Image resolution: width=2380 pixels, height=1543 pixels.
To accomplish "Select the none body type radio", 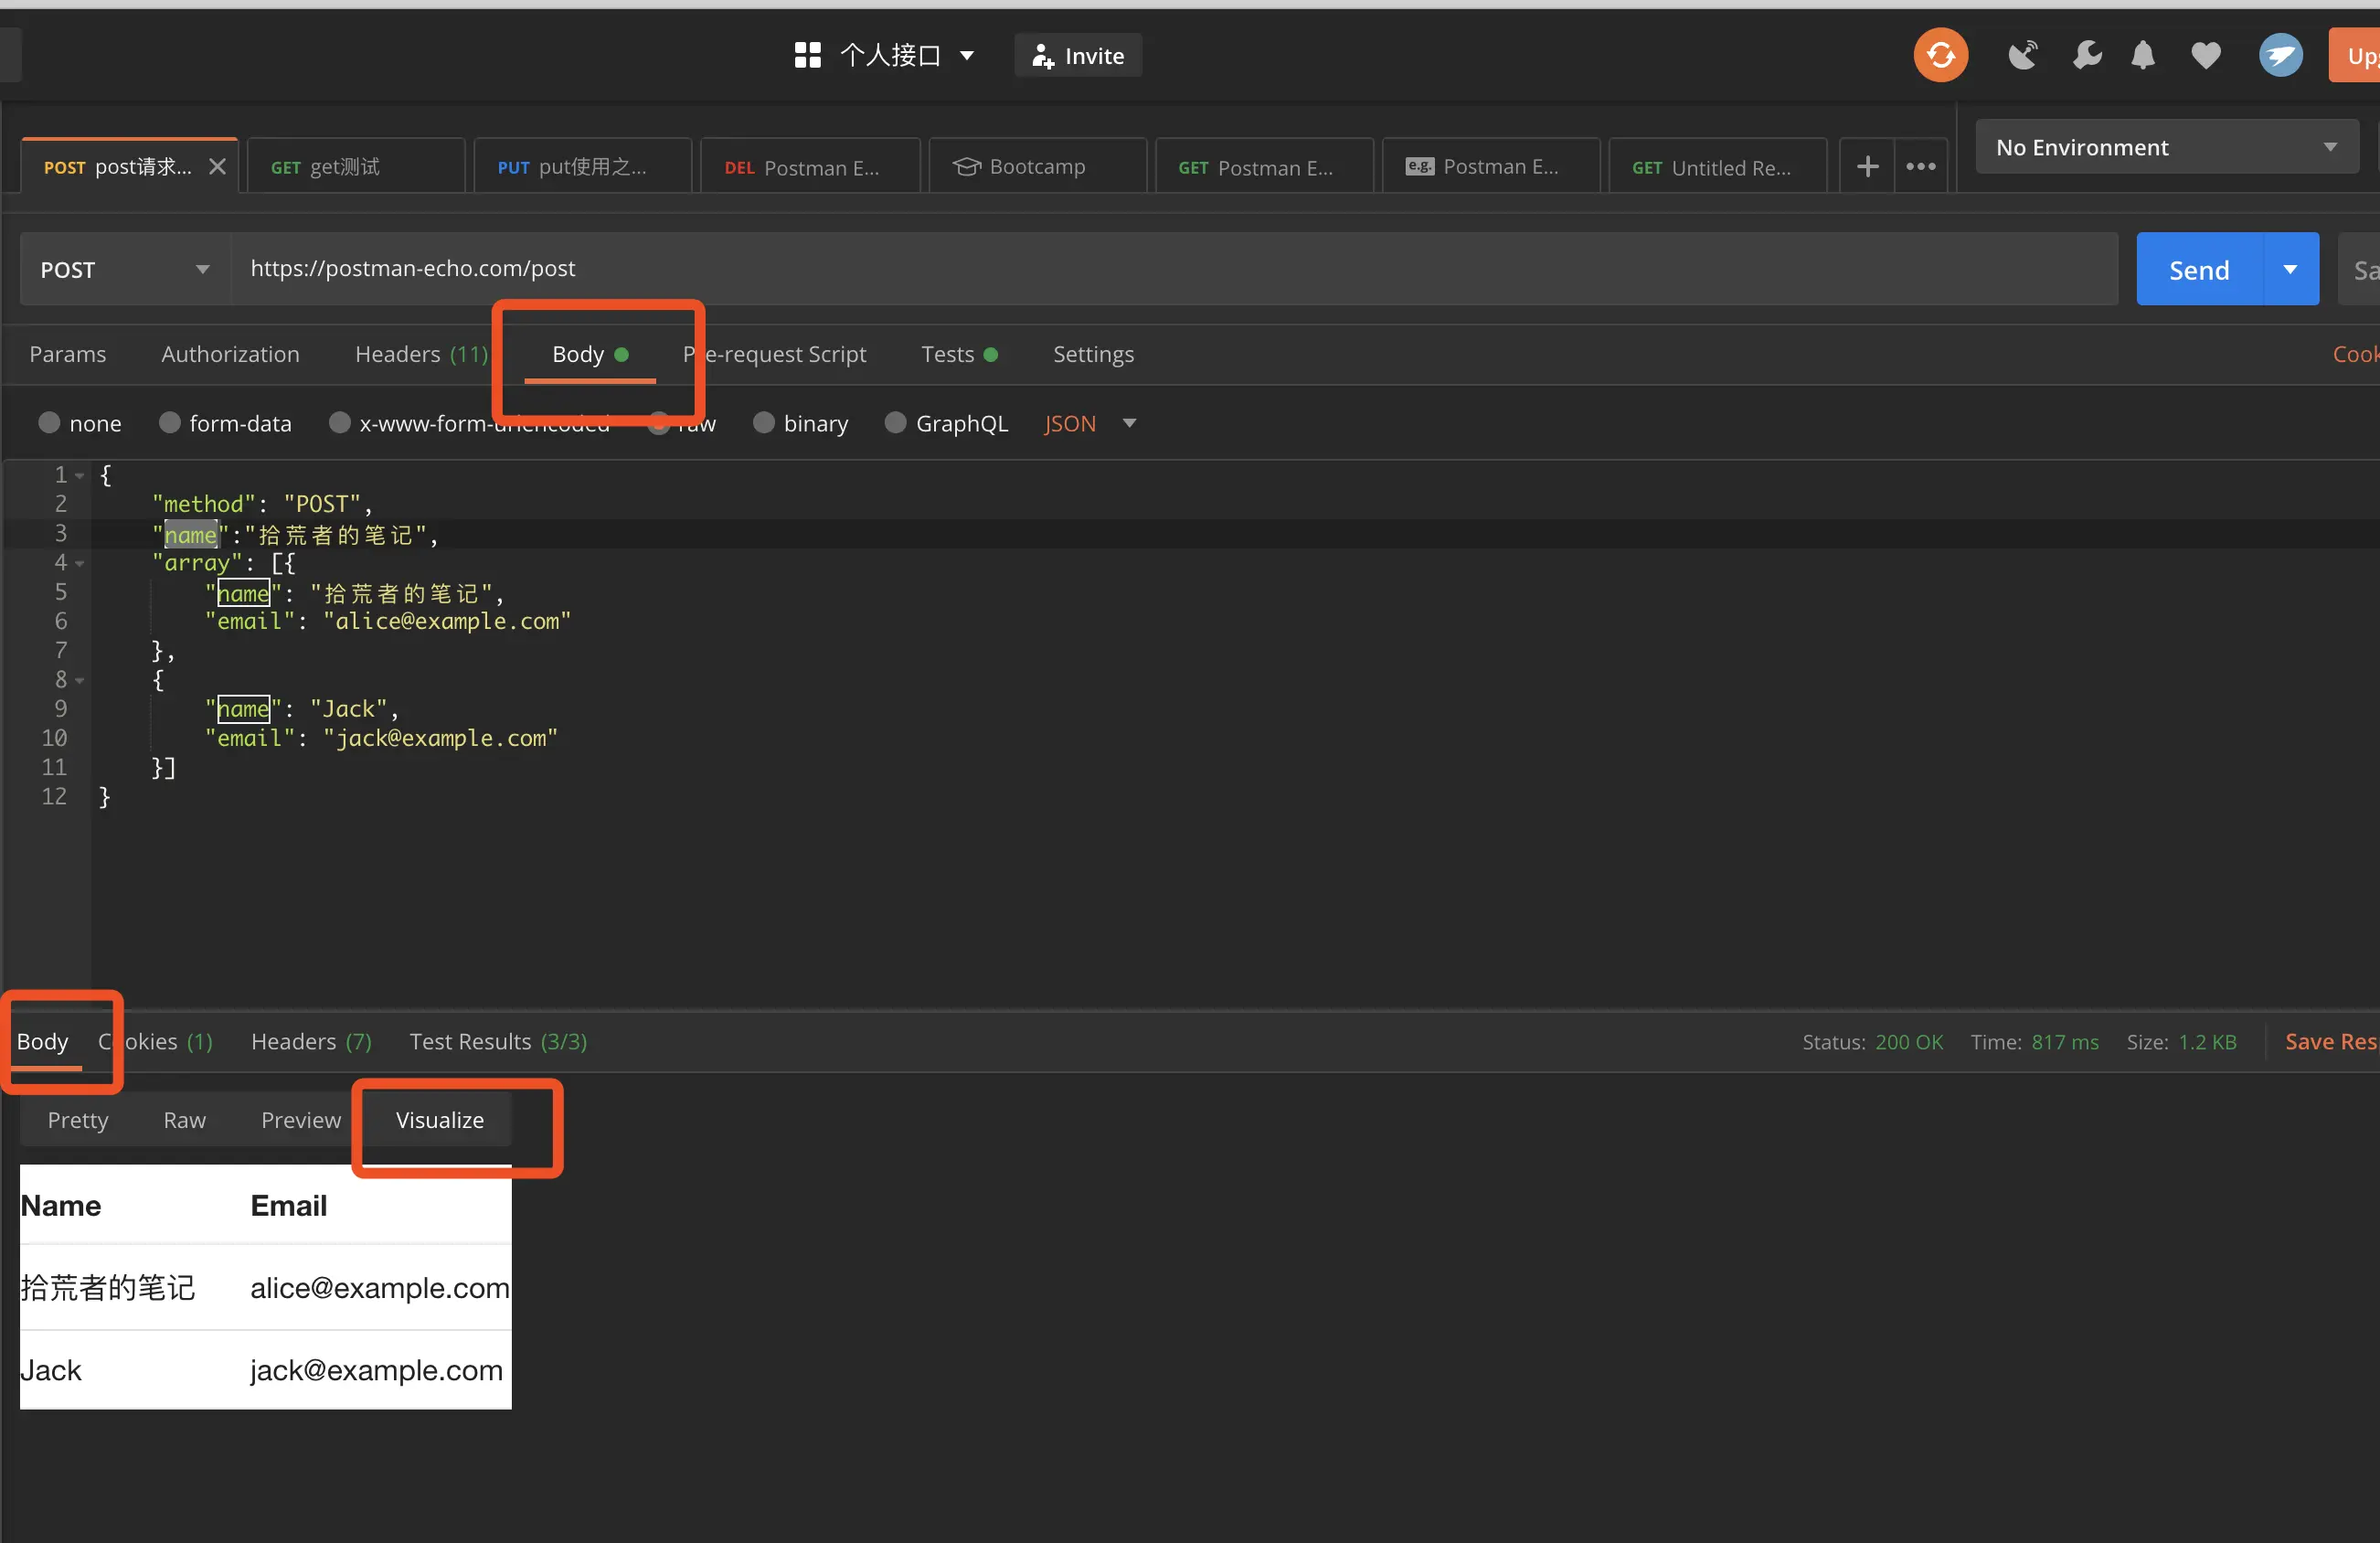I will click(49, 423).
